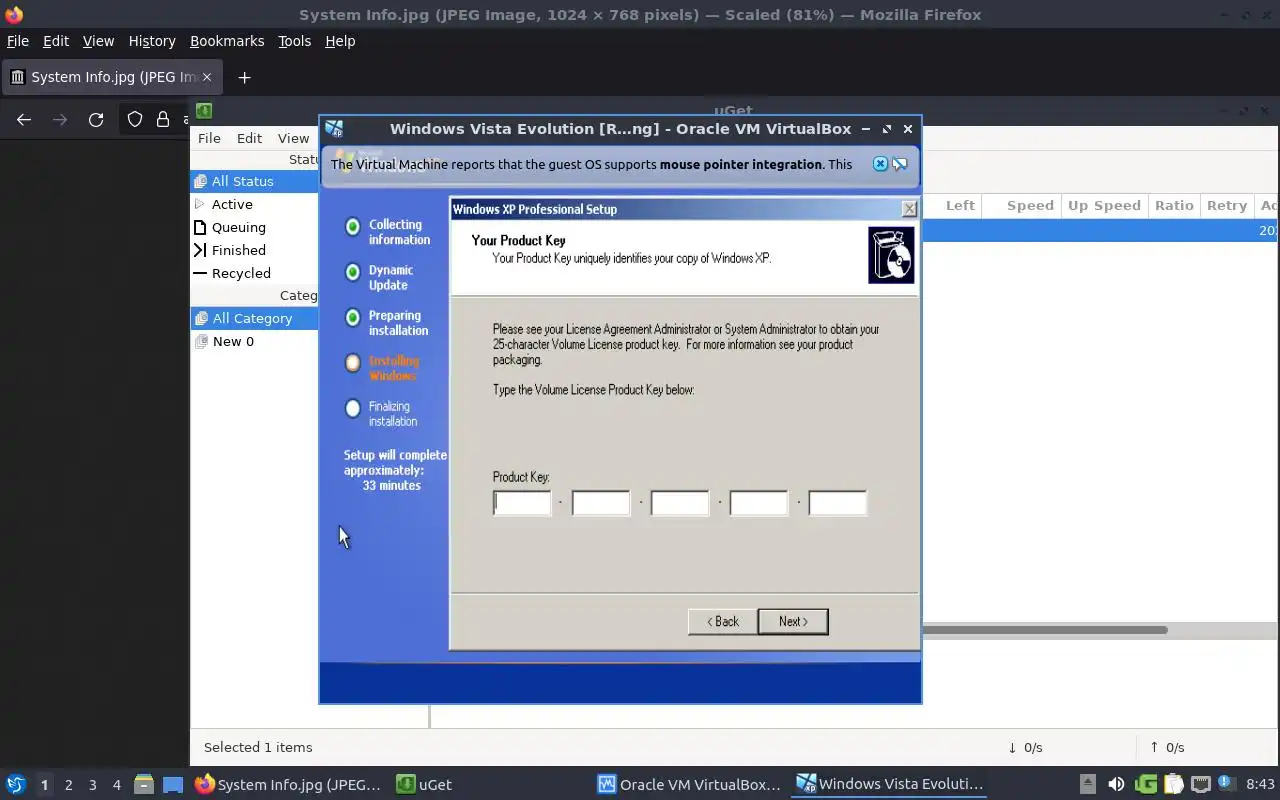Select Active status in uGet

pos(255,204)
